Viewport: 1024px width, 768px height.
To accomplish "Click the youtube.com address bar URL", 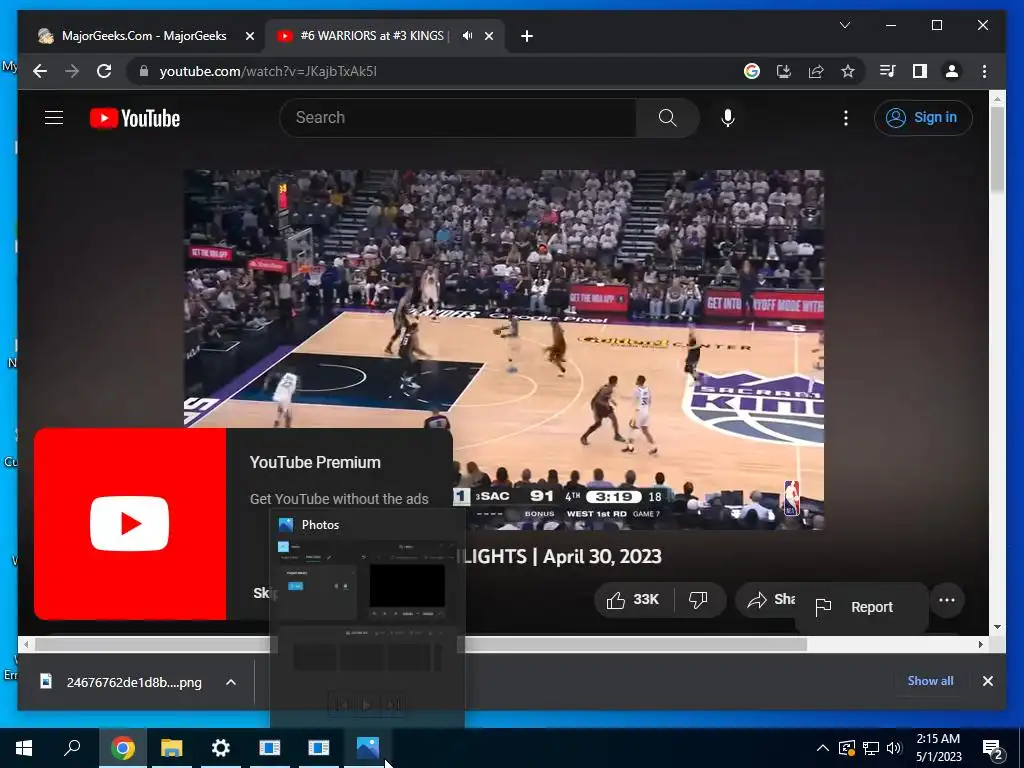I will (x=268, y=71).
